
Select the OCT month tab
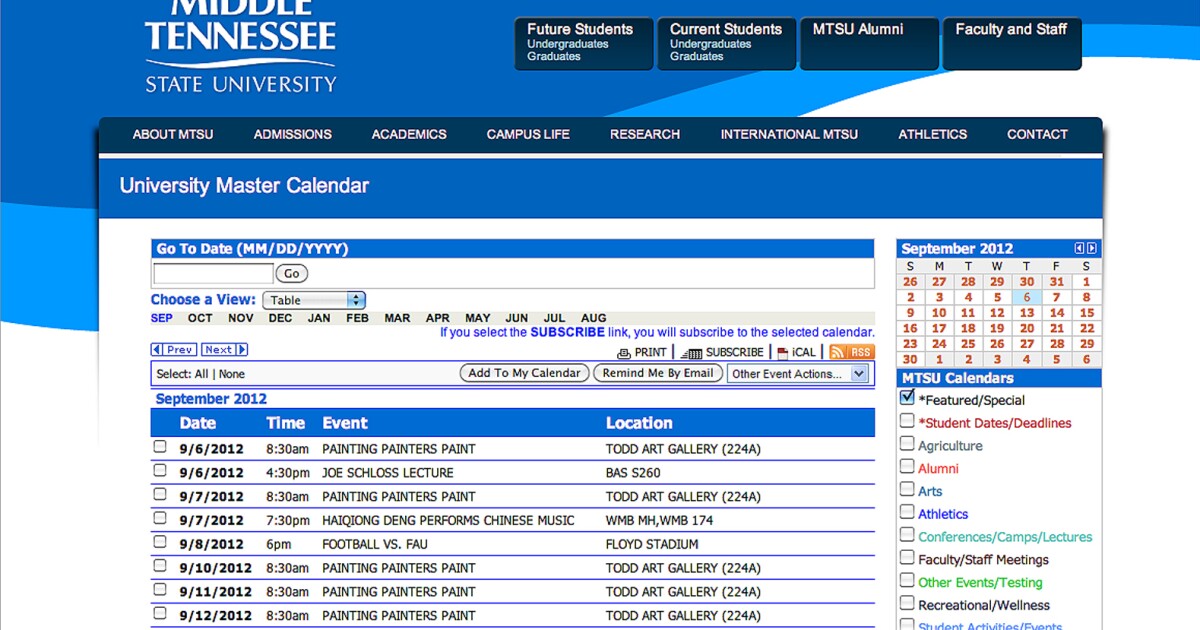[x=200, y=318]
